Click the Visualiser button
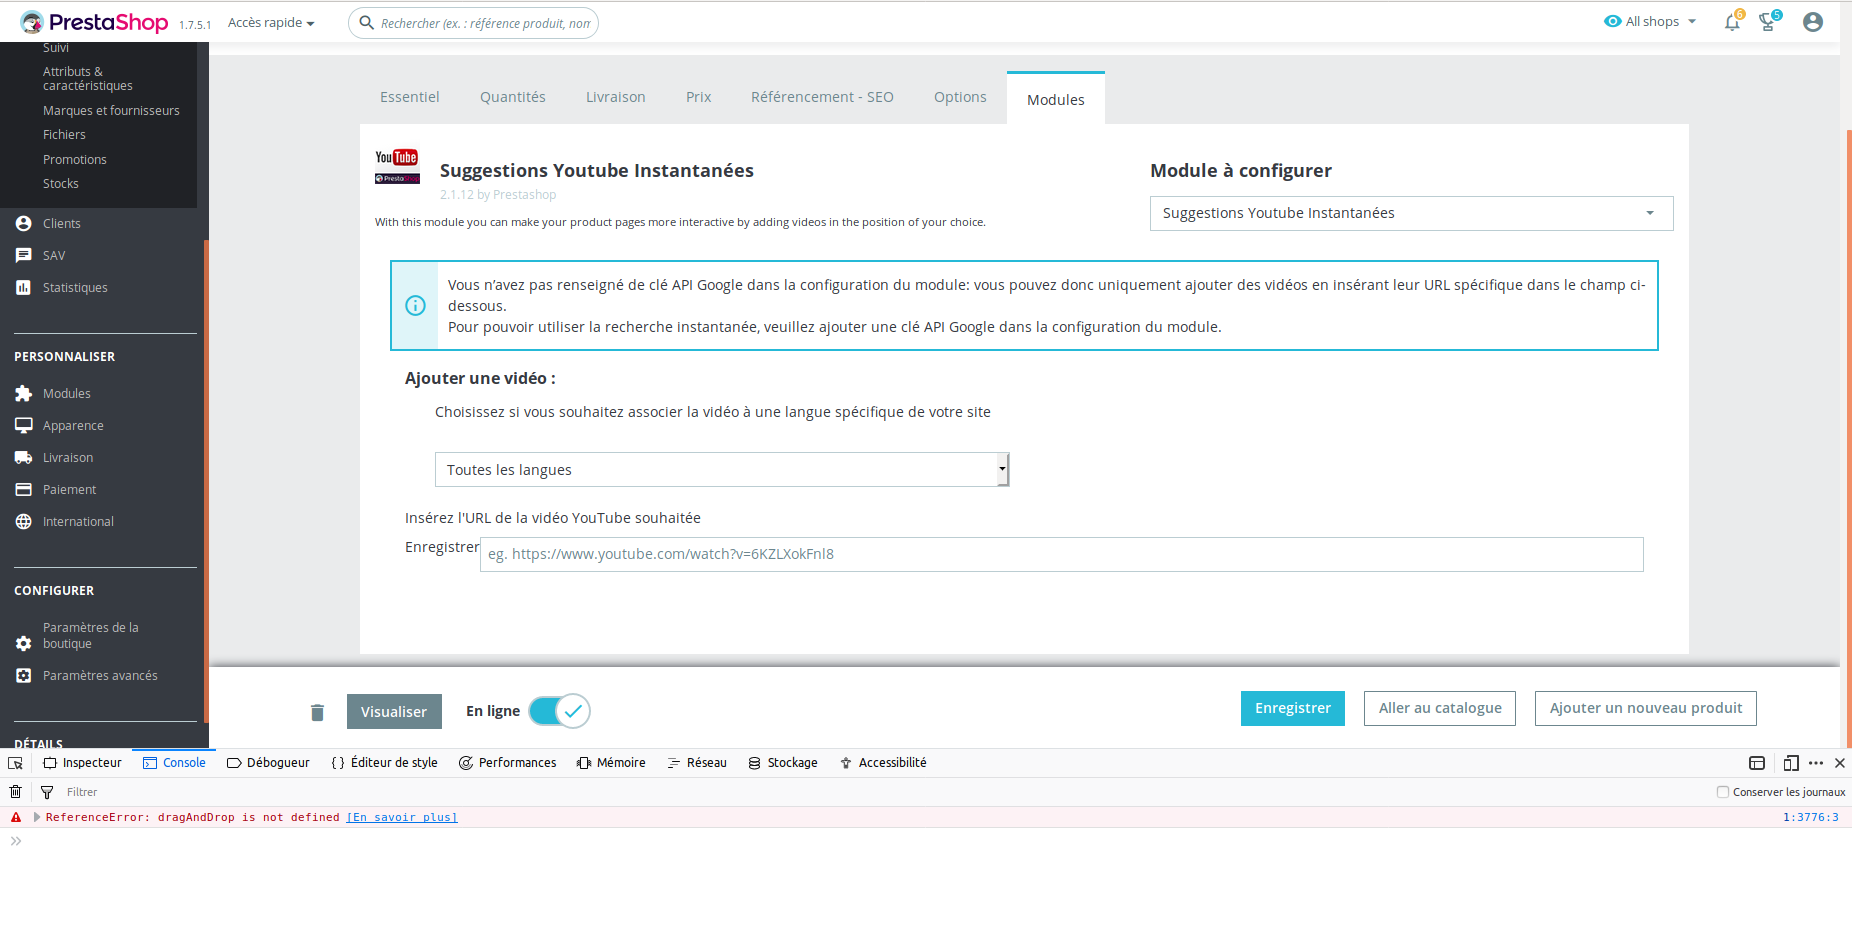Image resolution: width=1852 pixels, height=930 pixels. (394, 712)
